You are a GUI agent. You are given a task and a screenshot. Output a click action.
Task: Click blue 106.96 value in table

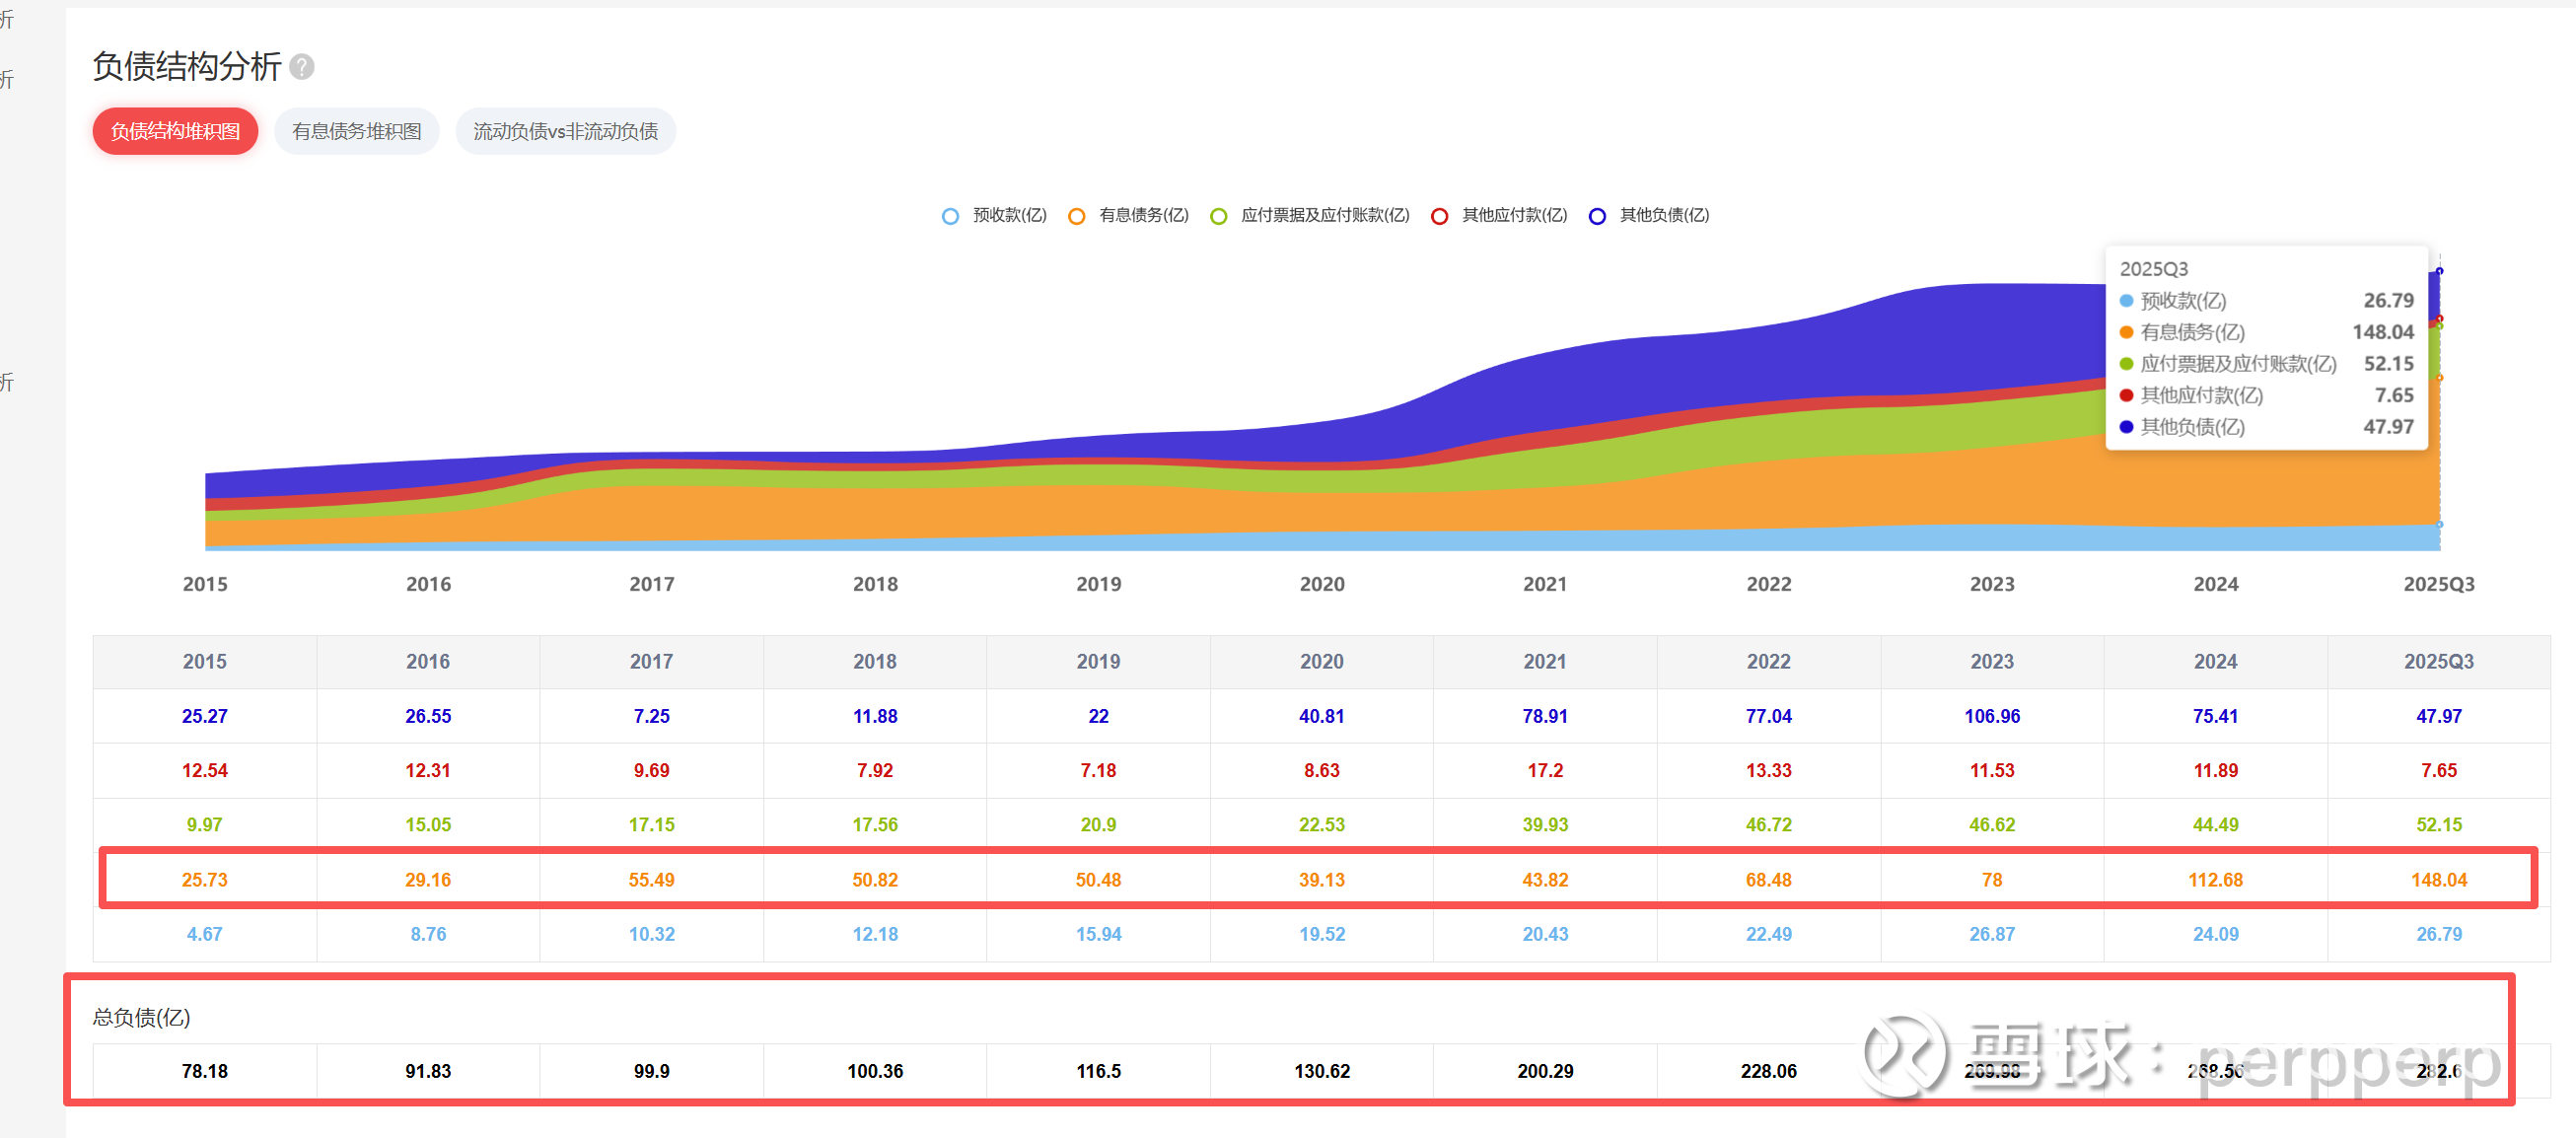click(x=1991, y=716)
